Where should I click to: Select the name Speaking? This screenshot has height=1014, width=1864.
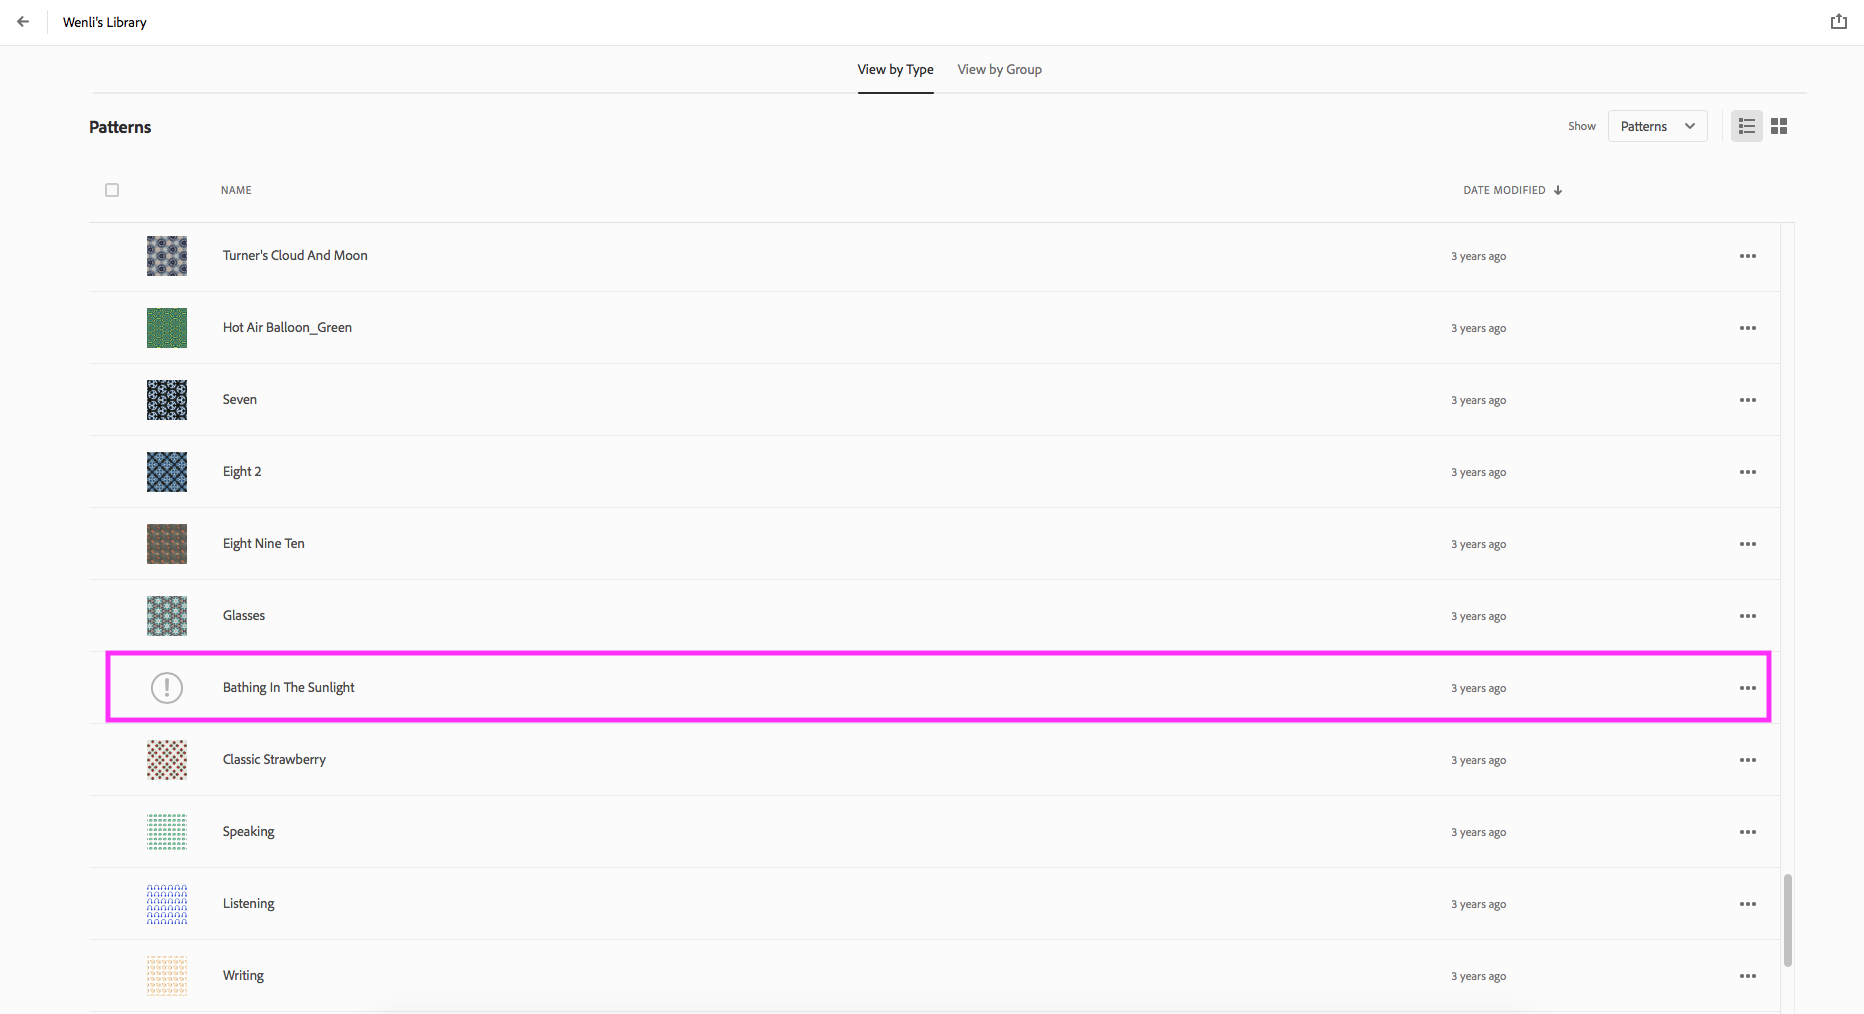[248, 831]
